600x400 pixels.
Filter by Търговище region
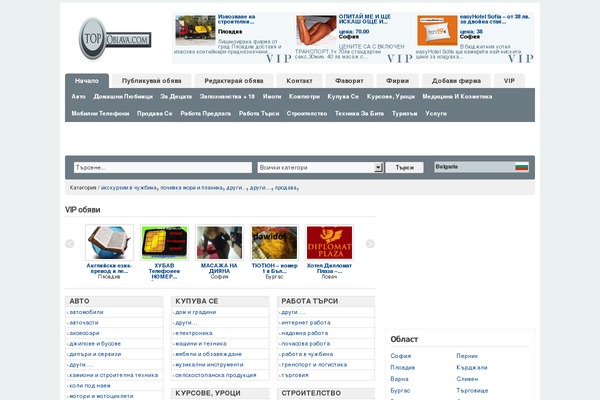(x=472, y=390)
